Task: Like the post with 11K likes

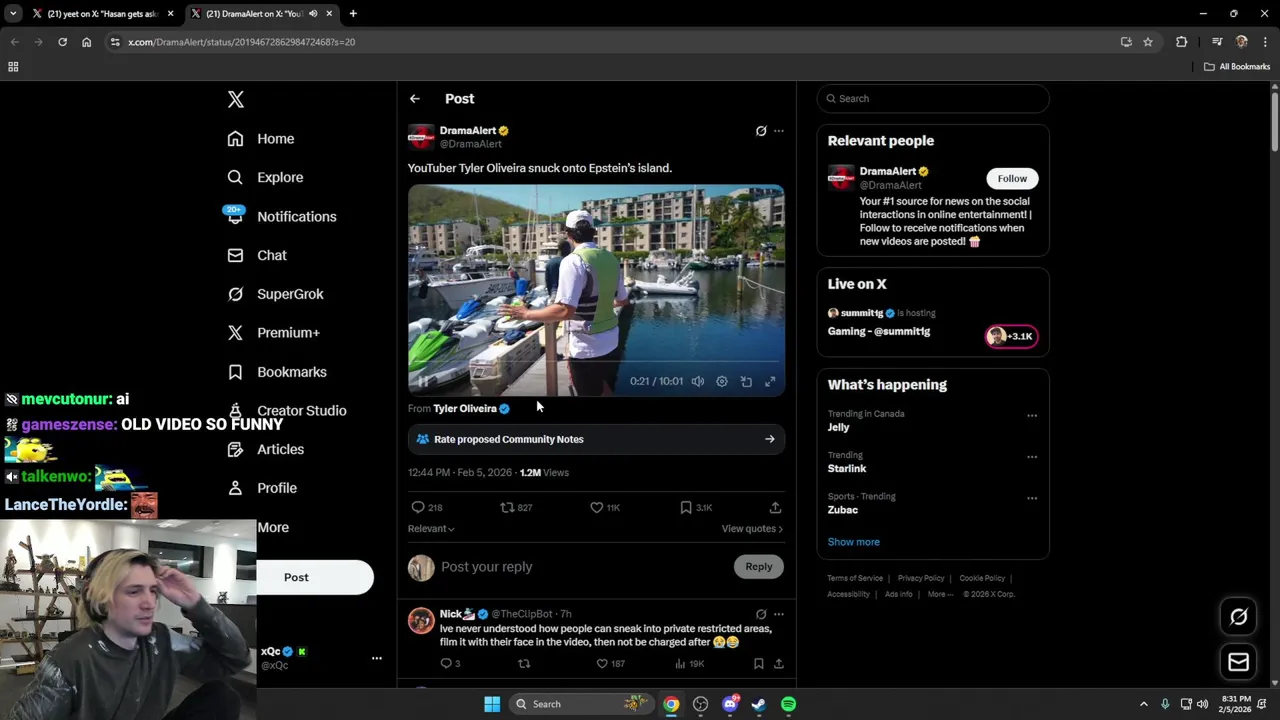Action: point(605,508)
